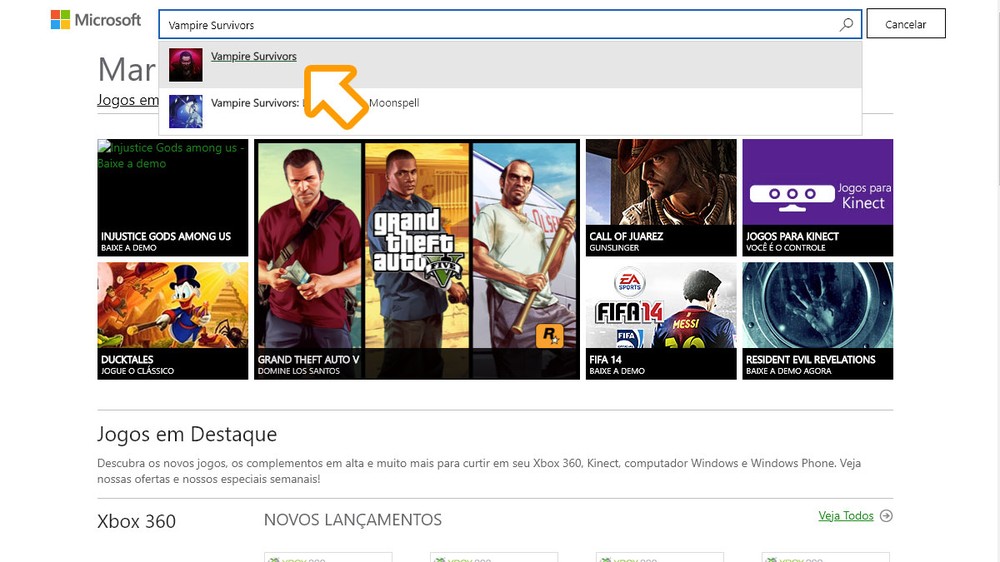This screenshot has height=562, width=1000.
Task: Click the Jogos em Destaque heading
Action: point(187,434)
